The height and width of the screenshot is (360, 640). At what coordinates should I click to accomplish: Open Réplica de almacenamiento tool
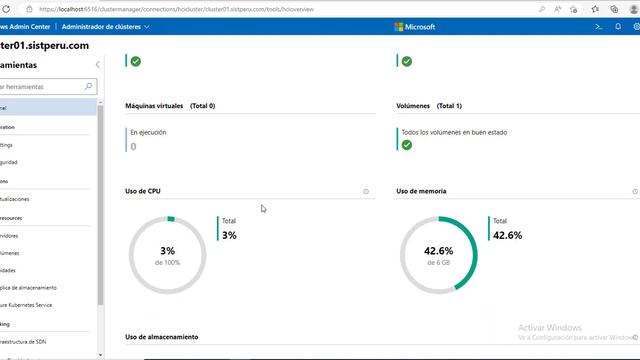28,288
